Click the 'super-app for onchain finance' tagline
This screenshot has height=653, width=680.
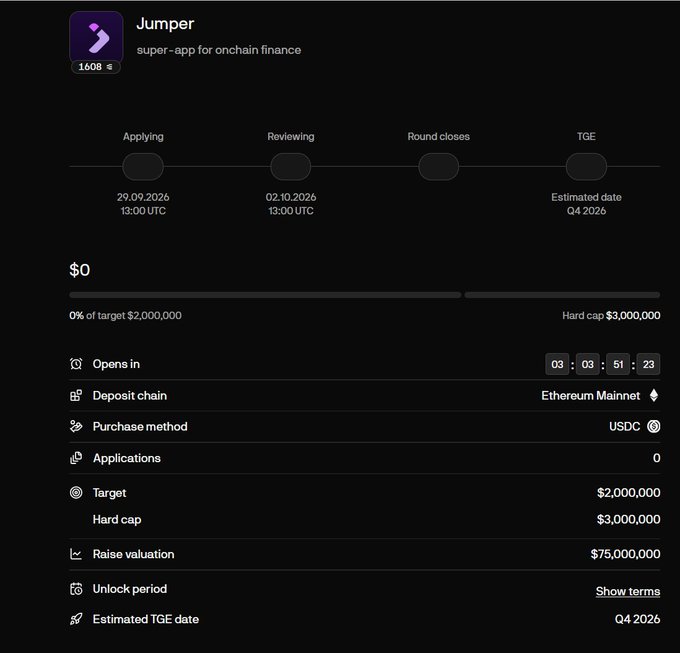pos(219,50)
